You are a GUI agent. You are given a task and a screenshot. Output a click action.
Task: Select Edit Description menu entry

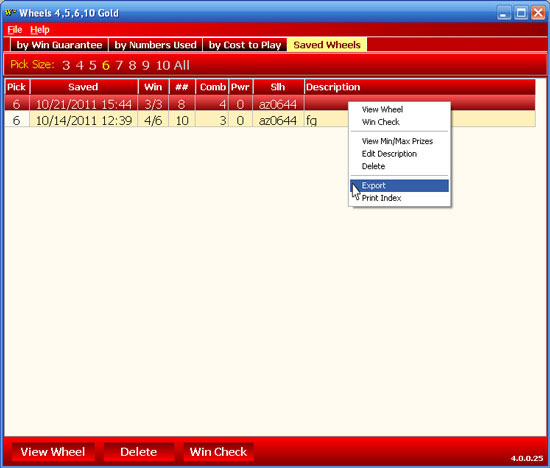[400, 154]
